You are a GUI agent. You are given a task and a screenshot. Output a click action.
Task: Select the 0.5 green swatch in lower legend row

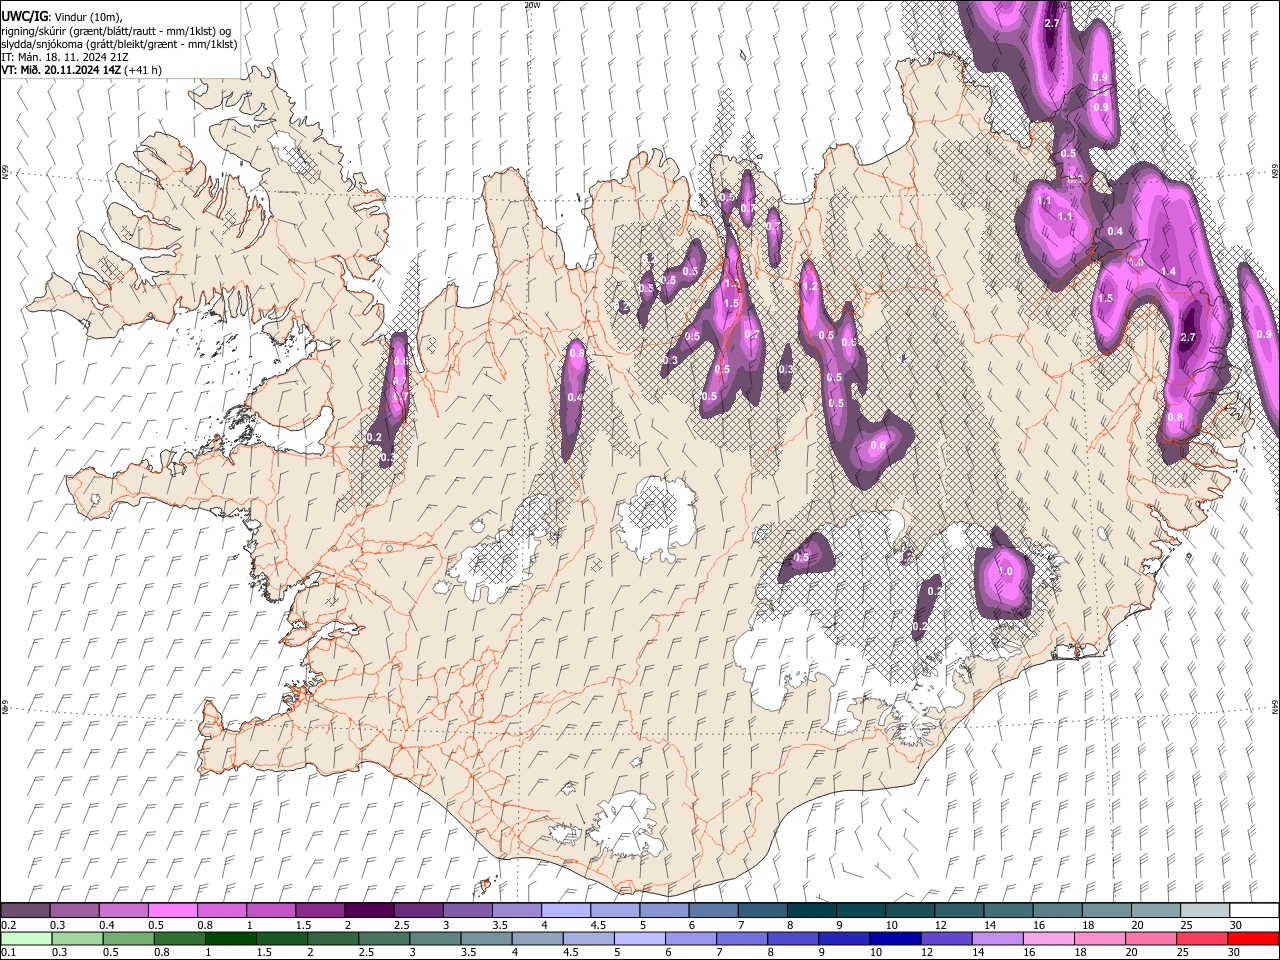pyautogui.click(x=128, y=938)
